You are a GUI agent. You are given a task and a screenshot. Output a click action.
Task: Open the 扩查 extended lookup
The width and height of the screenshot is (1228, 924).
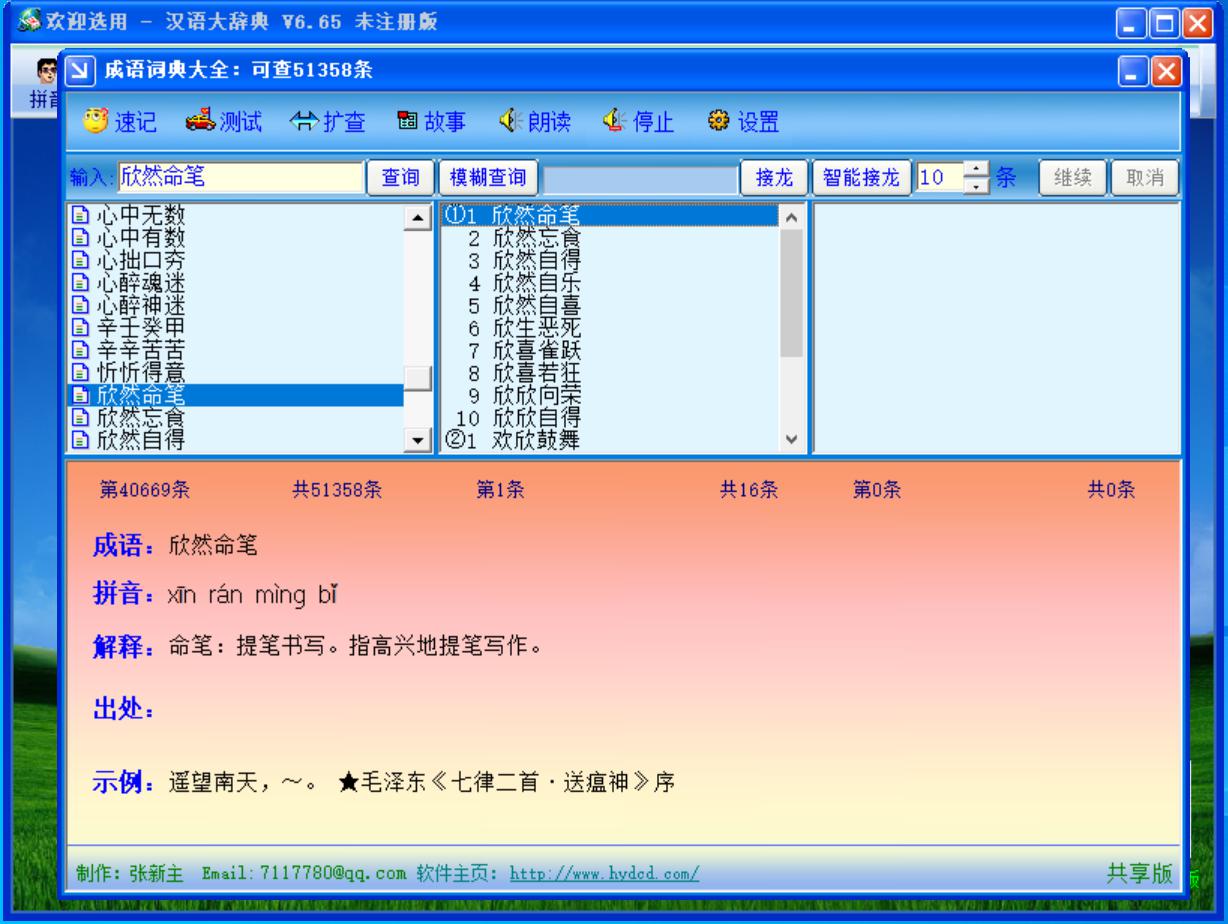tap(327, 122)
